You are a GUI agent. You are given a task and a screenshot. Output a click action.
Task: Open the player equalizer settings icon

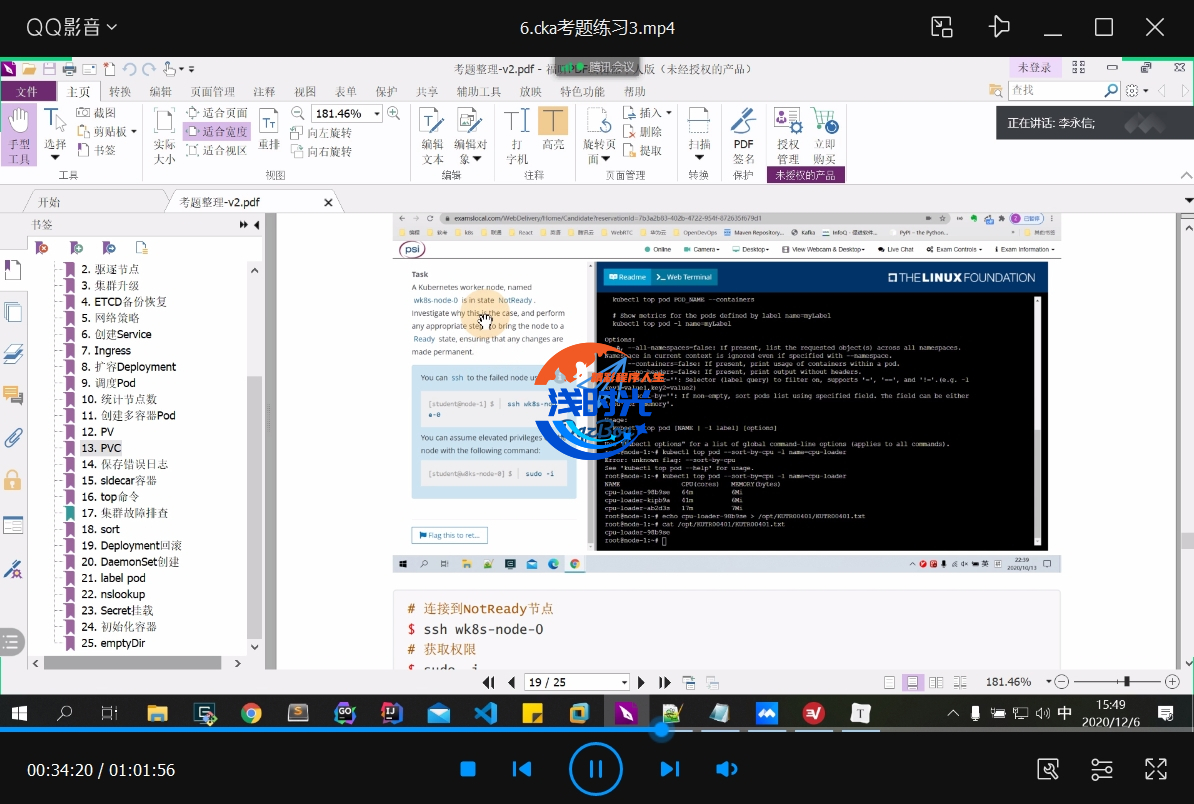1101,769
